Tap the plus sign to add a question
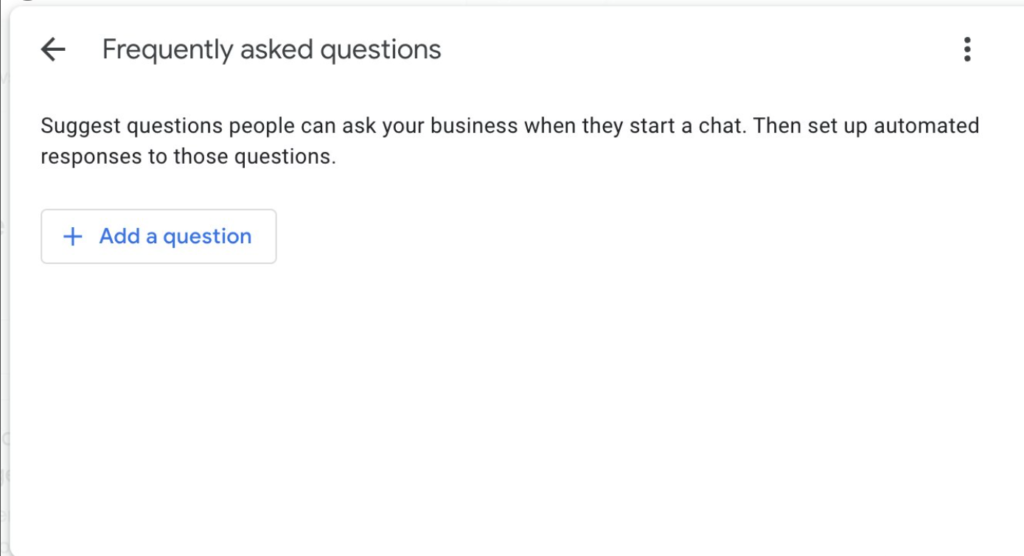 [x=72, y=237]
